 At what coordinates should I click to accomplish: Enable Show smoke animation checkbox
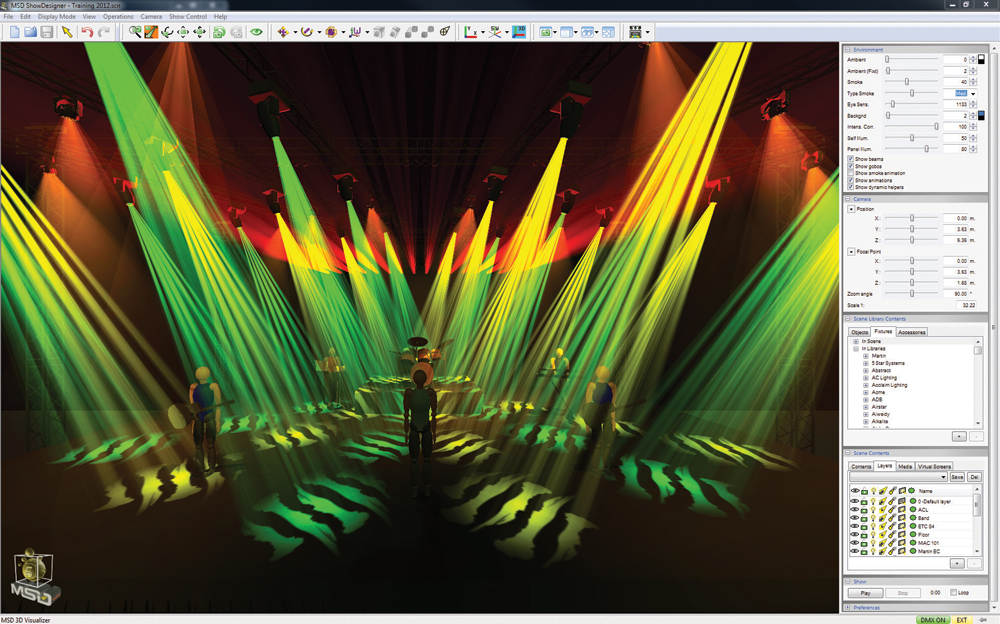(850, 173)
